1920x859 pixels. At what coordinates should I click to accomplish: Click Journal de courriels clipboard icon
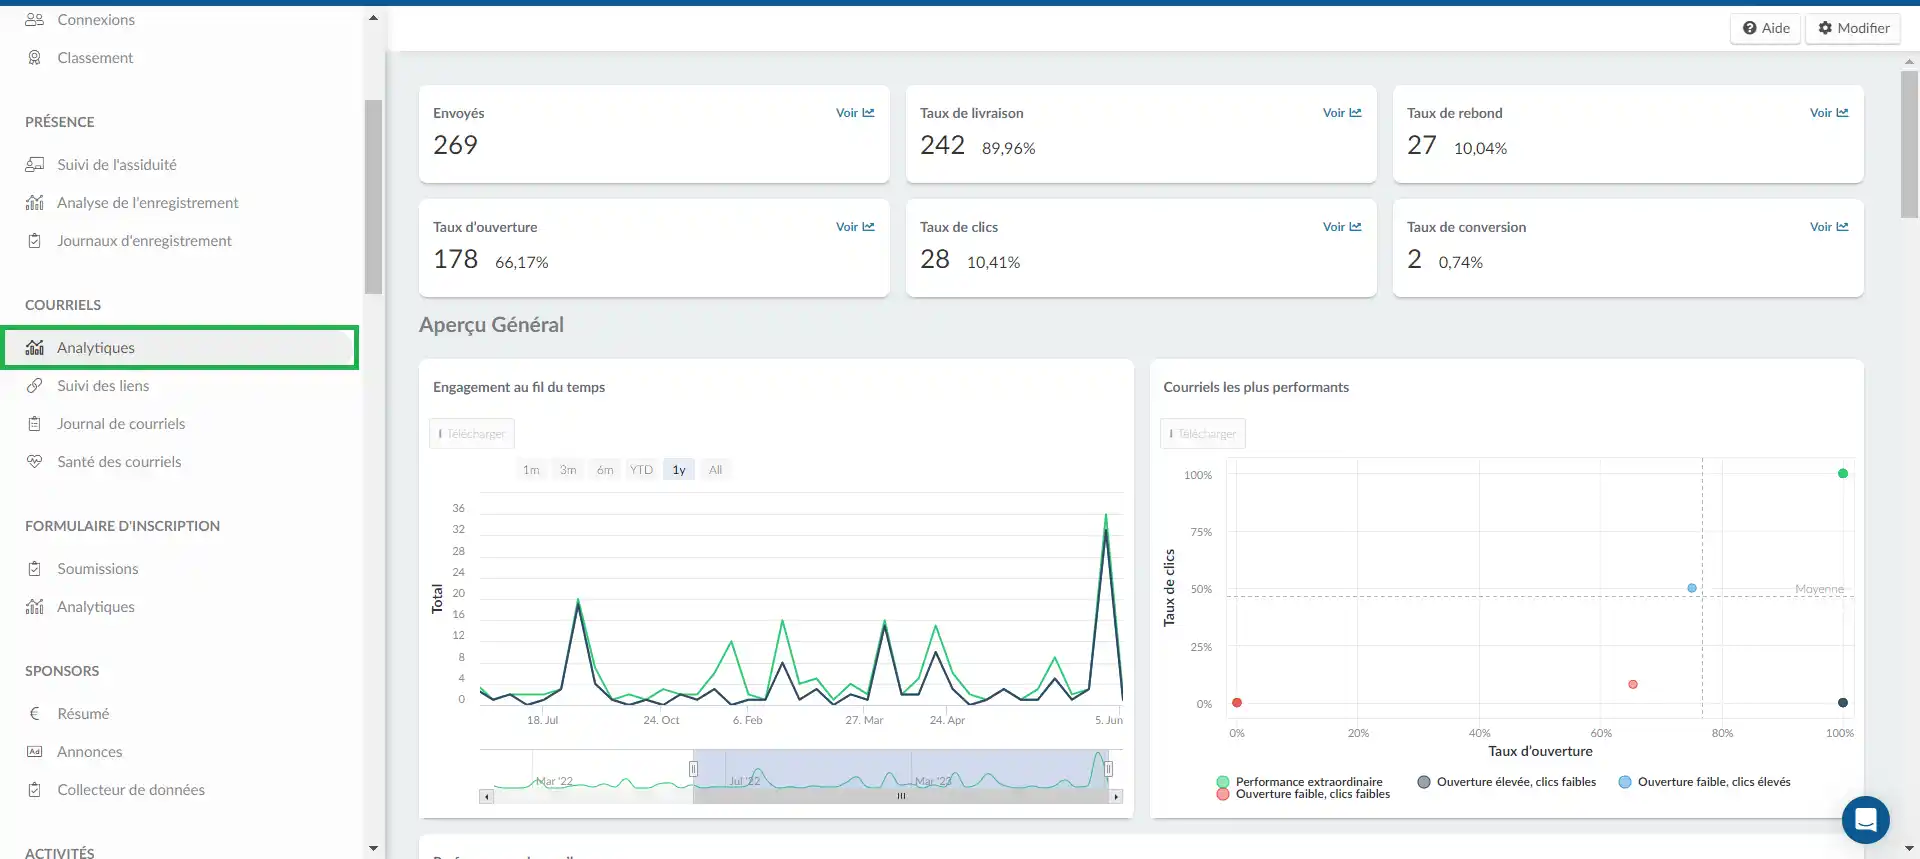pos(34,424)
